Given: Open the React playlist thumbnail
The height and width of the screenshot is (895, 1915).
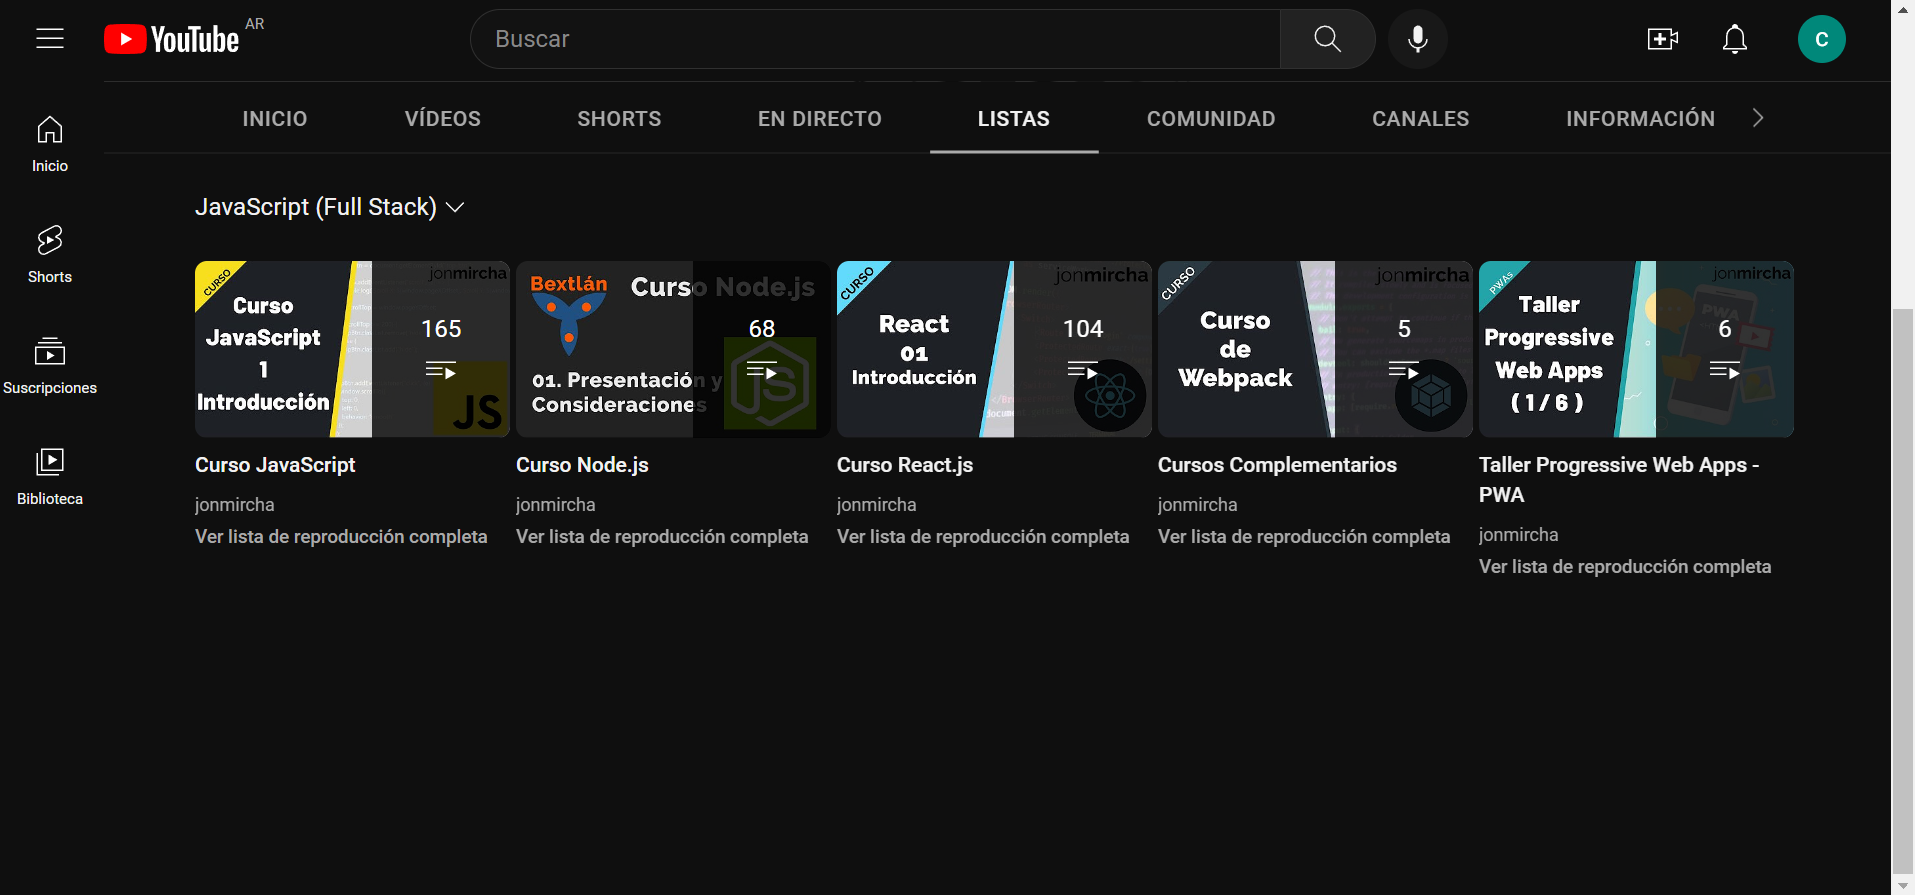Looking at the screenshot, I should coord(994,349).
